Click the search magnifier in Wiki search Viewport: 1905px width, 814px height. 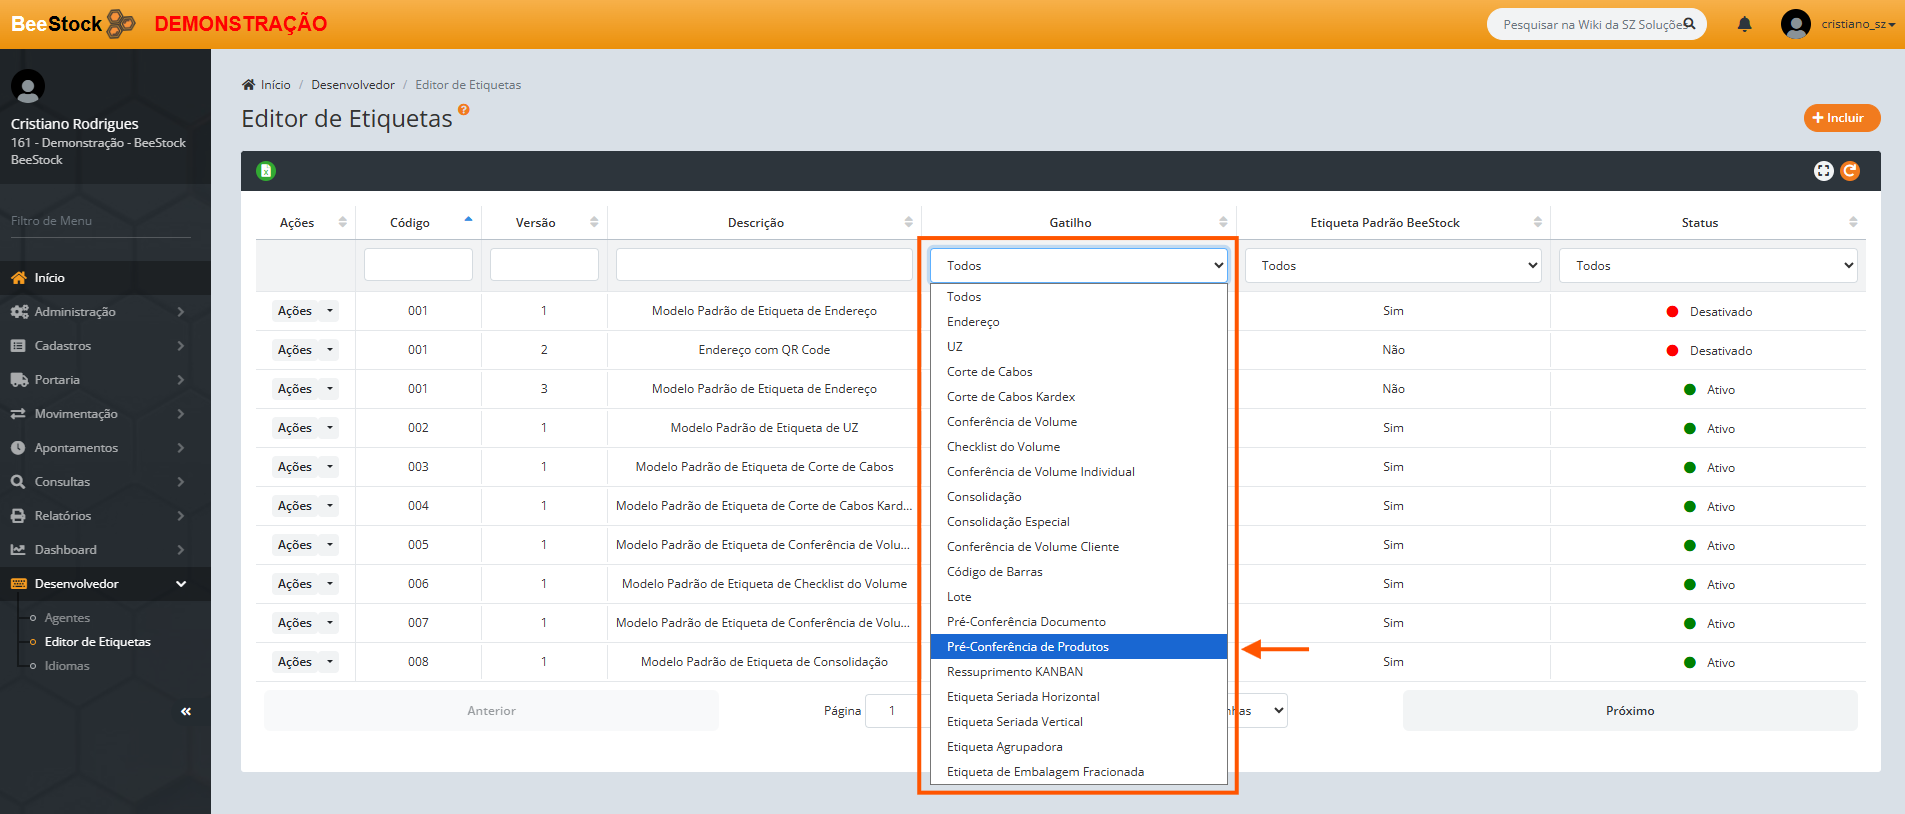[x=1689, y=24]
